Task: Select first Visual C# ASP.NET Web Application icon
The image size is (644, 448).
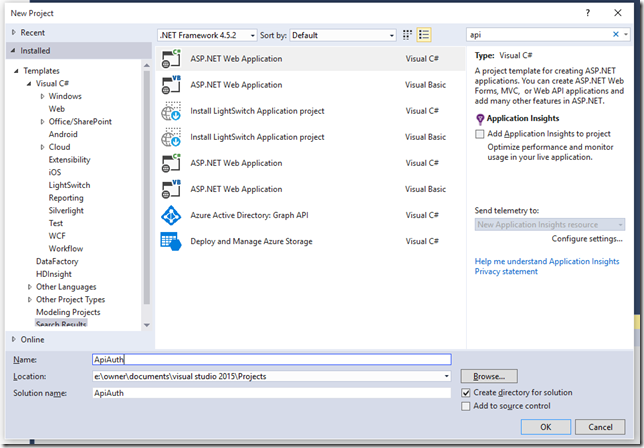Action: [171, 59]
